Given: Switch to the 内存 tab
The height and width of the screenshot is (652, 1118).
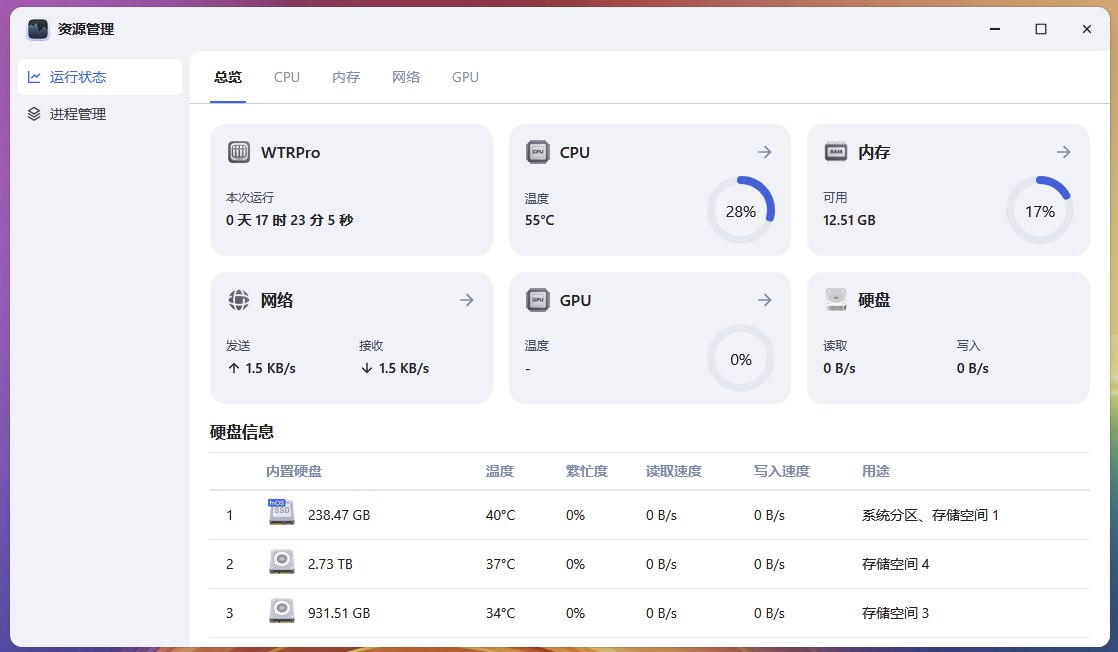Looking at the screenshot, I should (346, 77).
